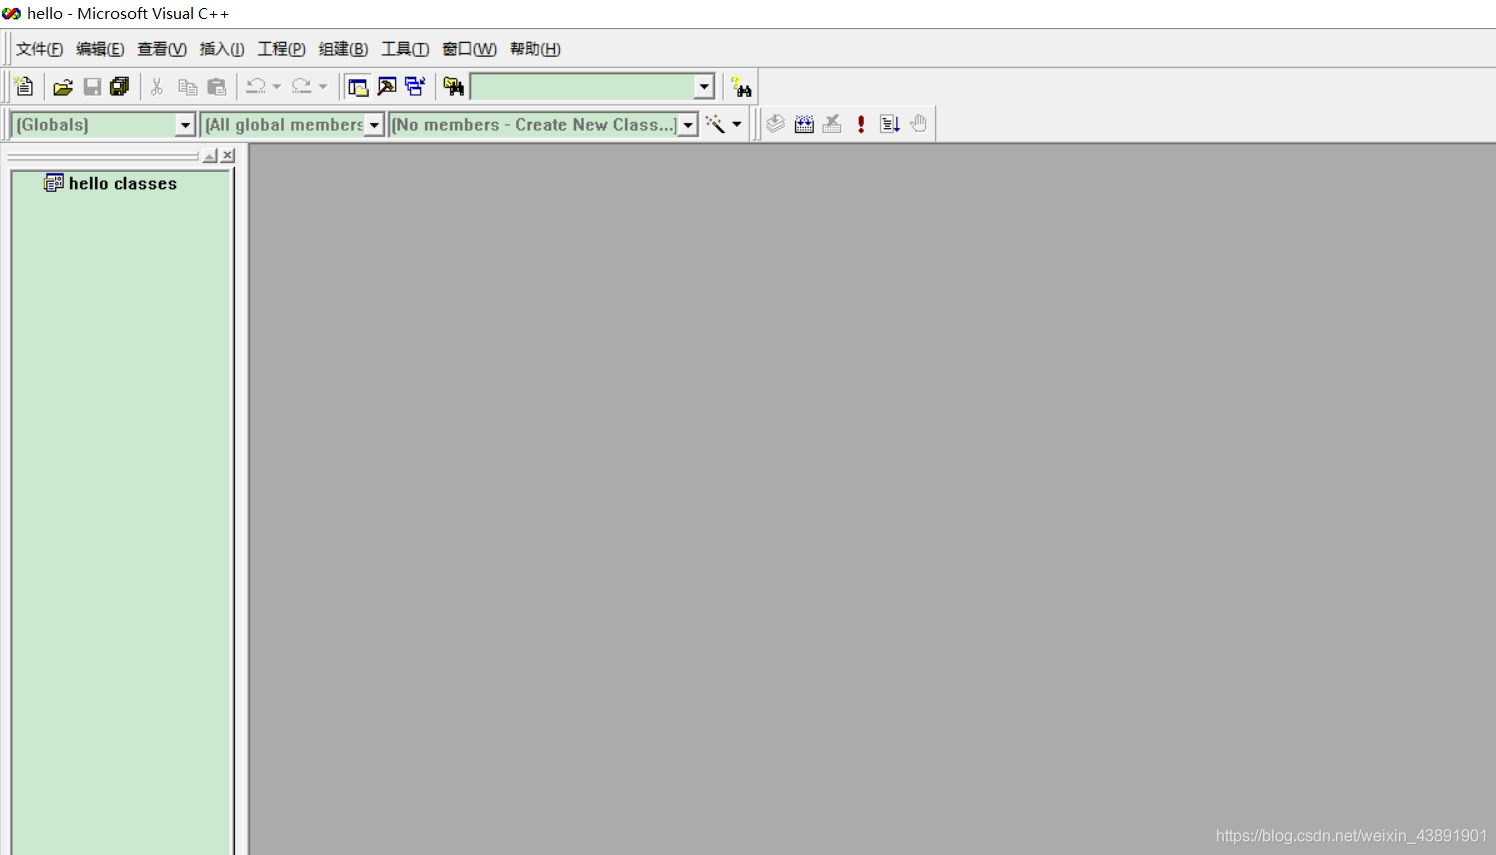Open the 编辑(E) menu
Screen dimensions: 1496x855
pos(101,49)
